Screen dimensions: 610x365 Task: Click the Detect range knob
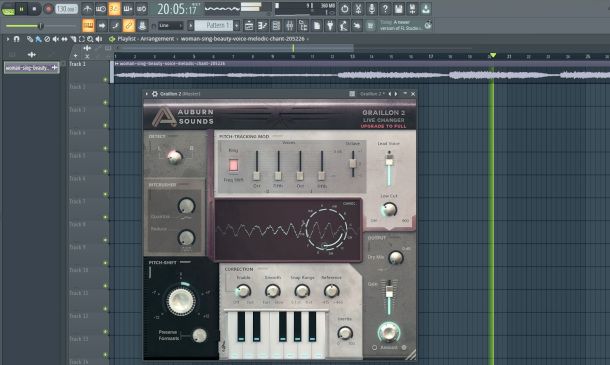[175, 156]
